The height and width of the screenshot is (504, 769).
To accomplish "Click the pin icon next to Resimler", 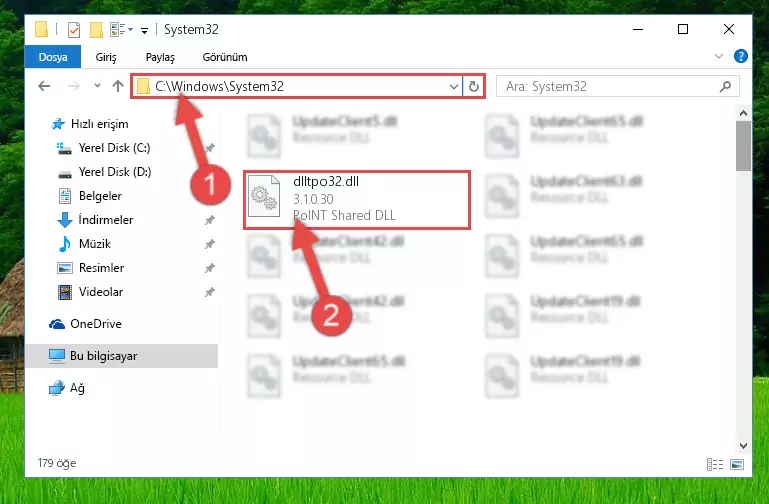I will (x=209, y=268).
